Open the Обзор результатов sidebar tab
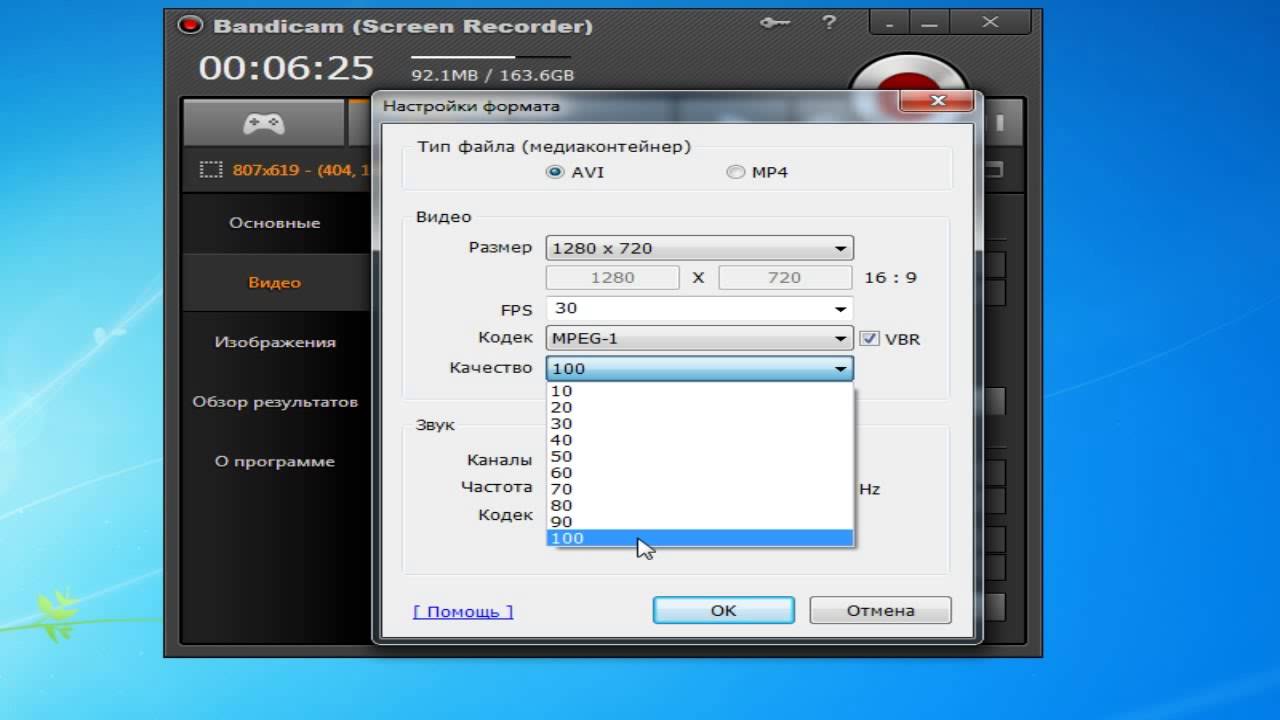The height and width of the screenshot is (720, 1280). 275,402
